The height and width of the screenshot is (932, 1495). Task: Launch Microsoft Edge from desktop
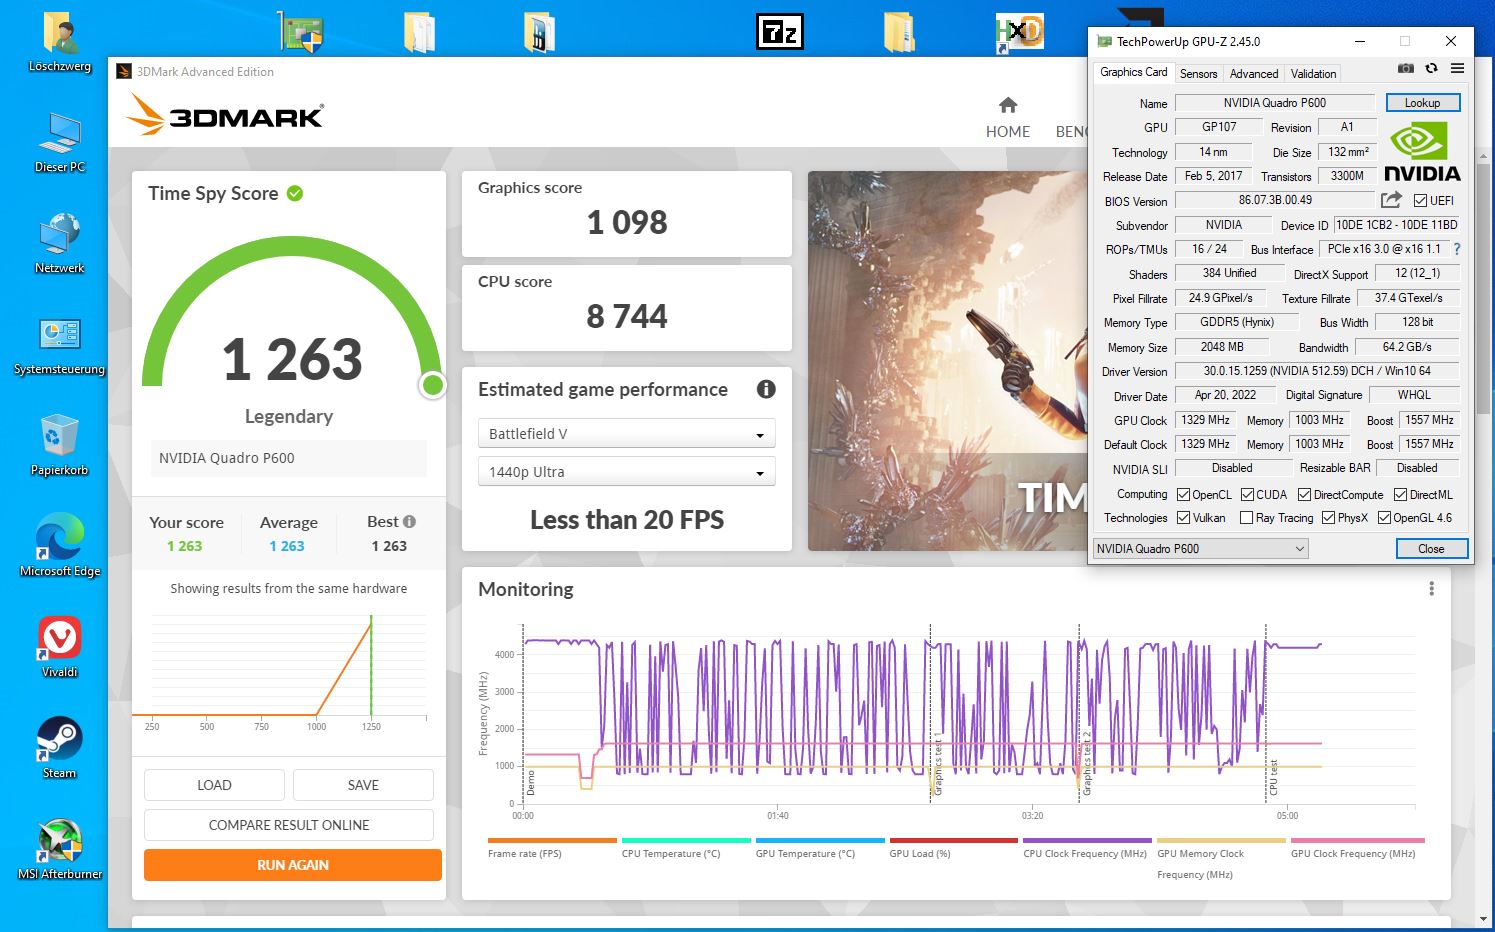pyautogui.click(x=59, y=546)
